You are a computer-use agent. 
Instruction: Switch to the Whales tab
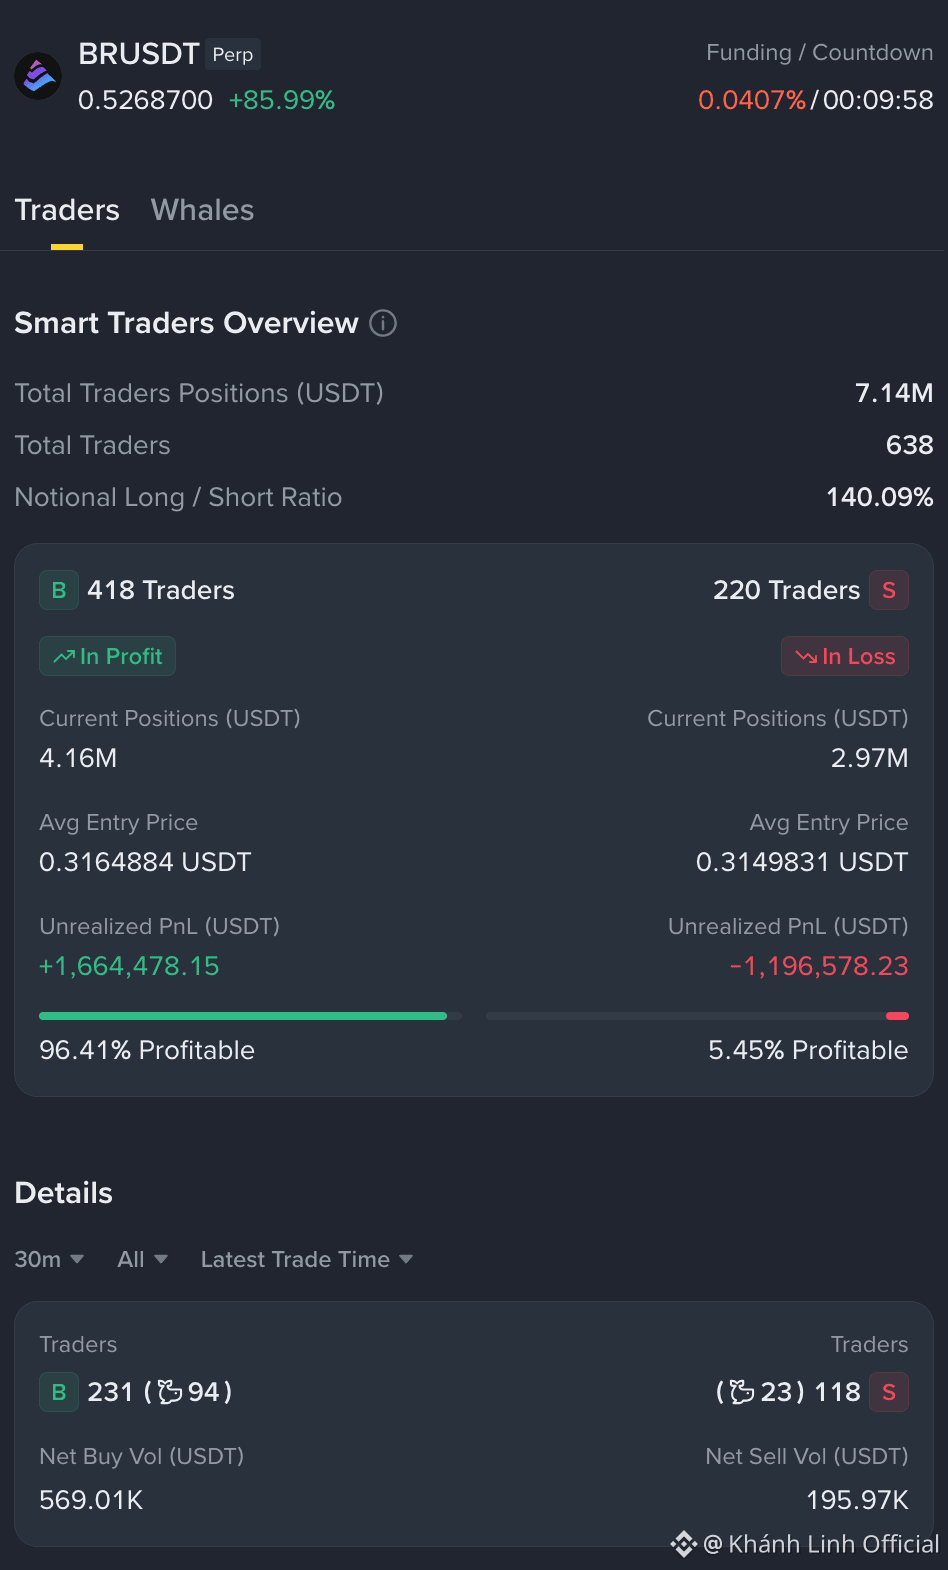(x=202, y=210)
